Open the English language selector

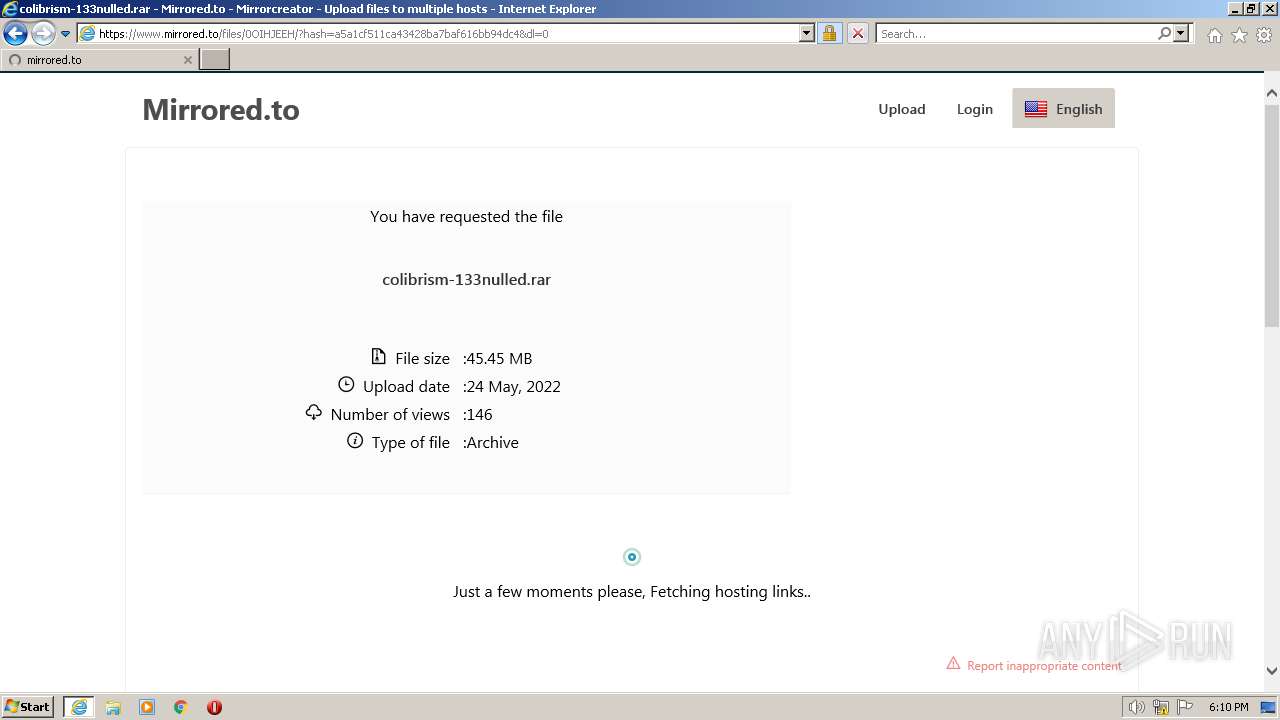(1063, 109)
